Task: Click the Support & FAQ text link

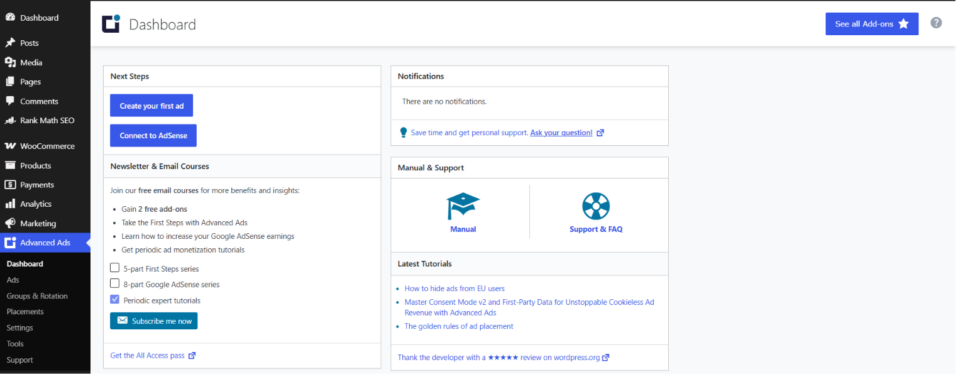Action: (596, 229)
